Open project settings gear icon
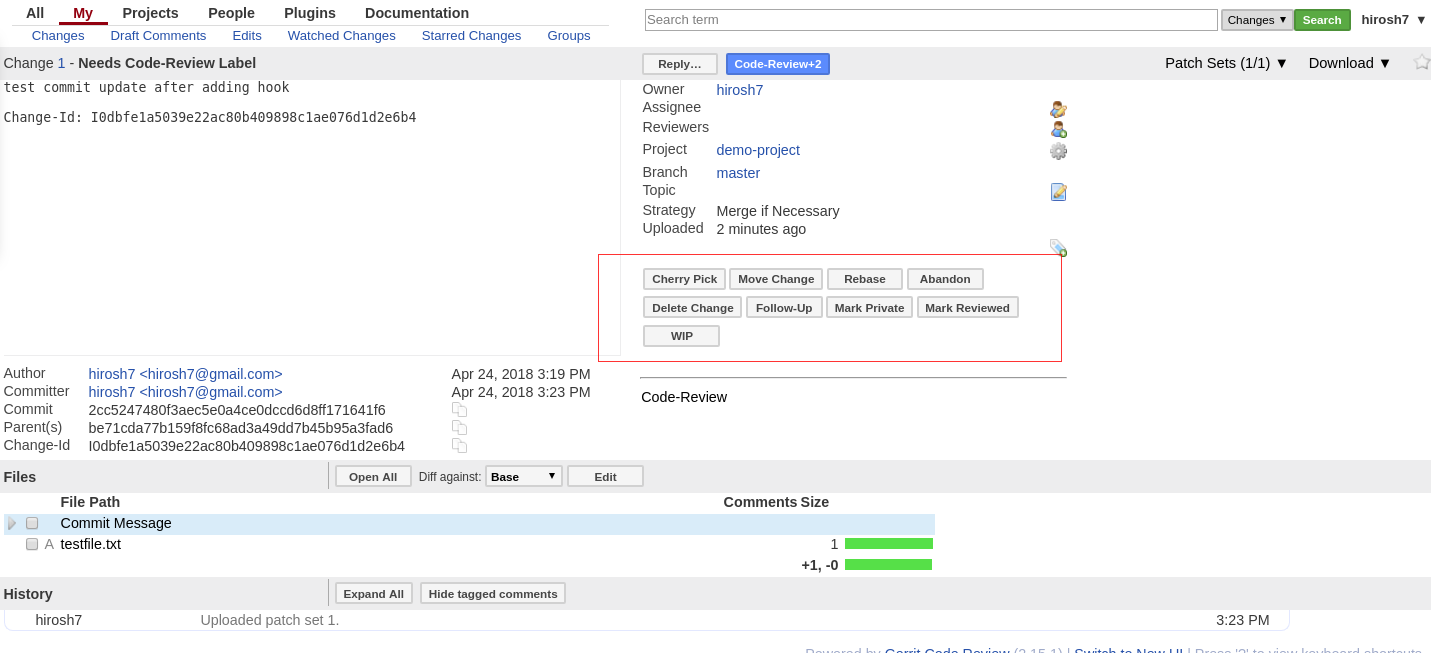The image size is (1431, 653). pos(1058,151)
